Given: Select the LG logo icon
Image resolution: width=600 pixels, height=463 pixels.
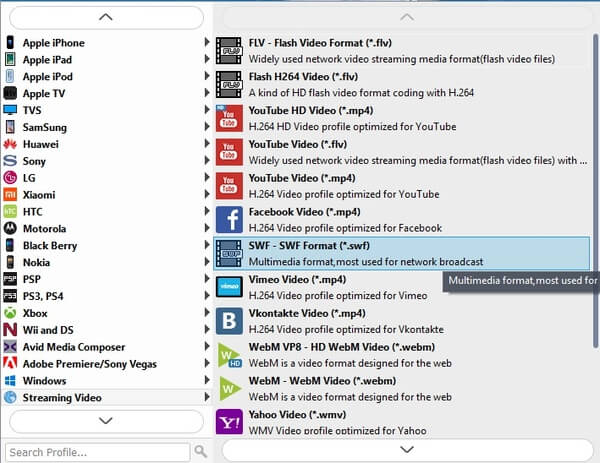Looking at the screenshot, I should point(10,178).
